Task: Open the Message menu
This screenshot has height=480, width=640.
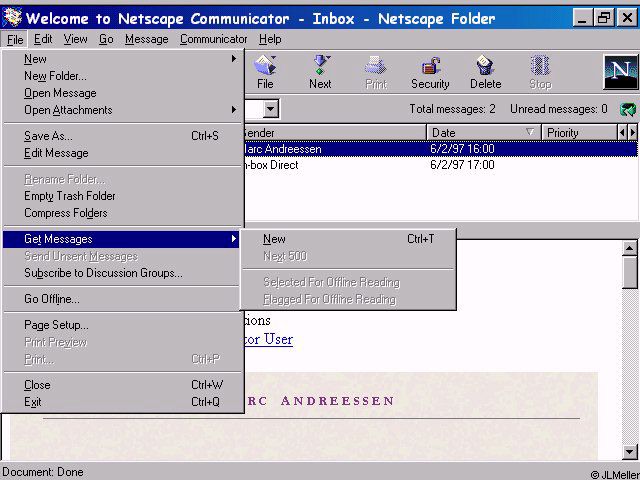Action: pyautogui.click(x=147, y=39)
